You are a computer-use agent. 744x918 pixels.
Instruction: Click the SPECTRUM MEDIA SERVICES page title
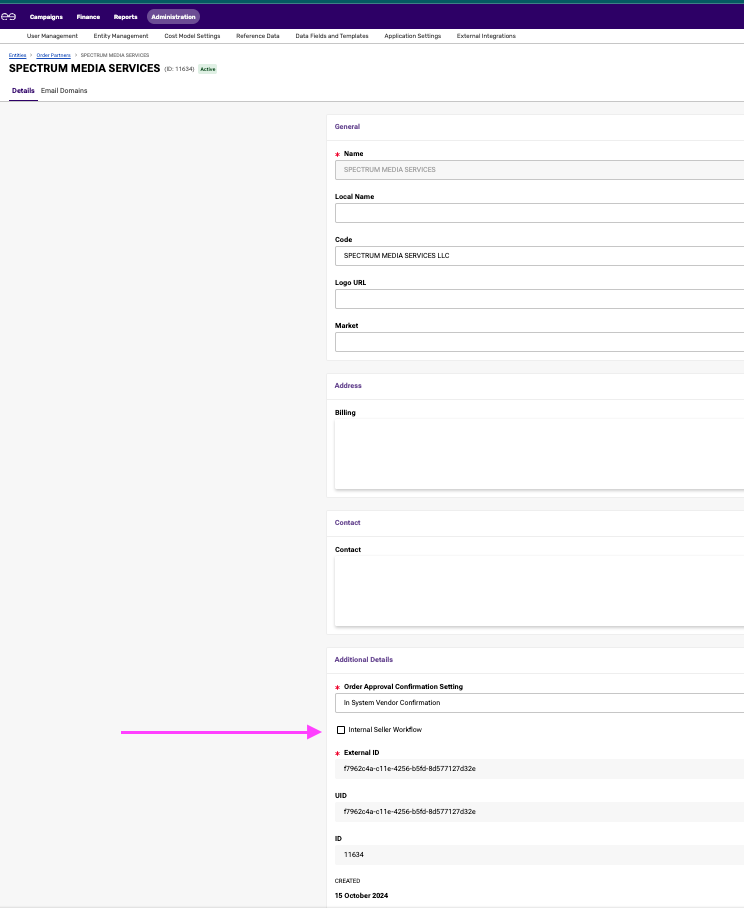tap(84, 68)
